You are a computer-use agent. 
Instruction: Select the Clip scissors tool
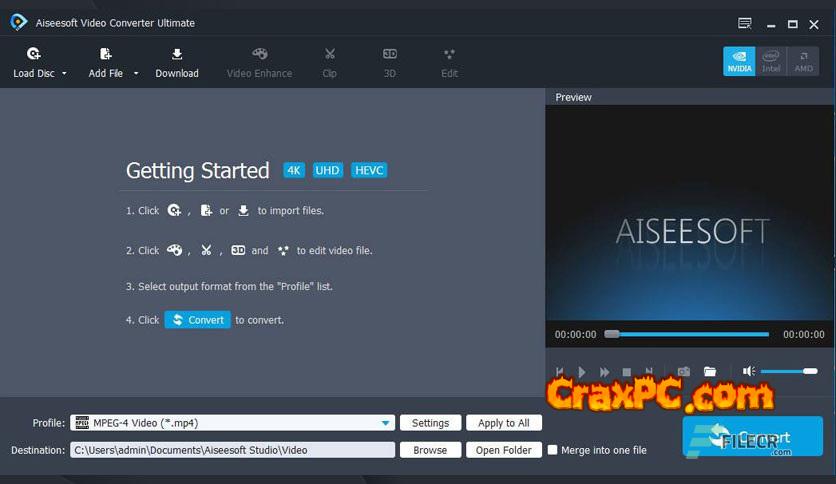330,54
